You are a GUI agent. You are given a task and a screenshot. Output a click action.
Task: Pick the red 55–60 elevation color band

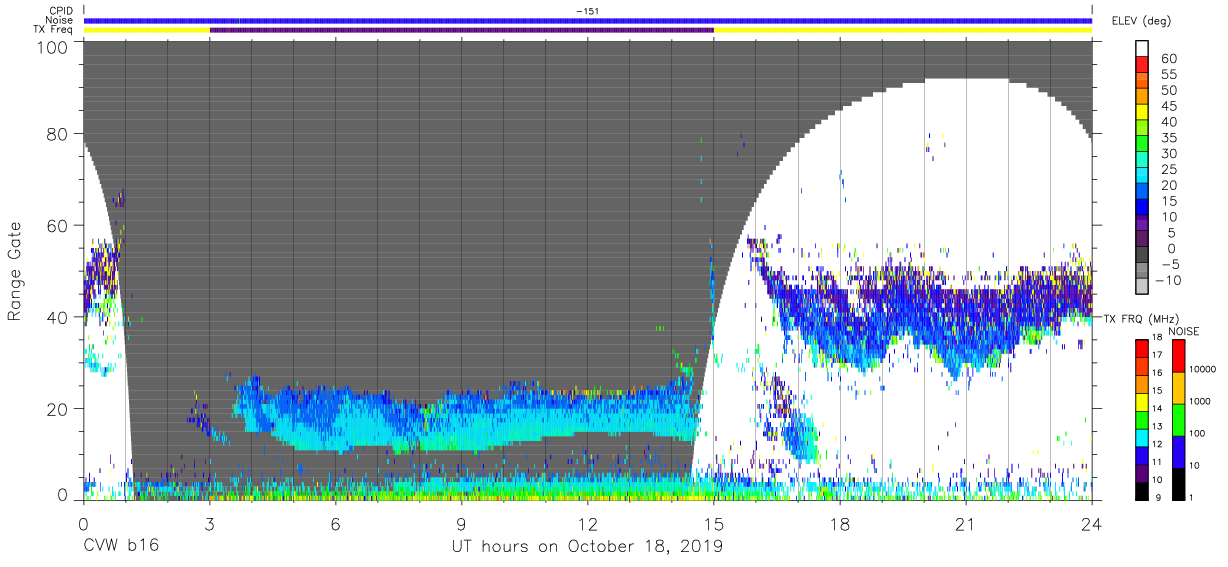point(1144,66)
